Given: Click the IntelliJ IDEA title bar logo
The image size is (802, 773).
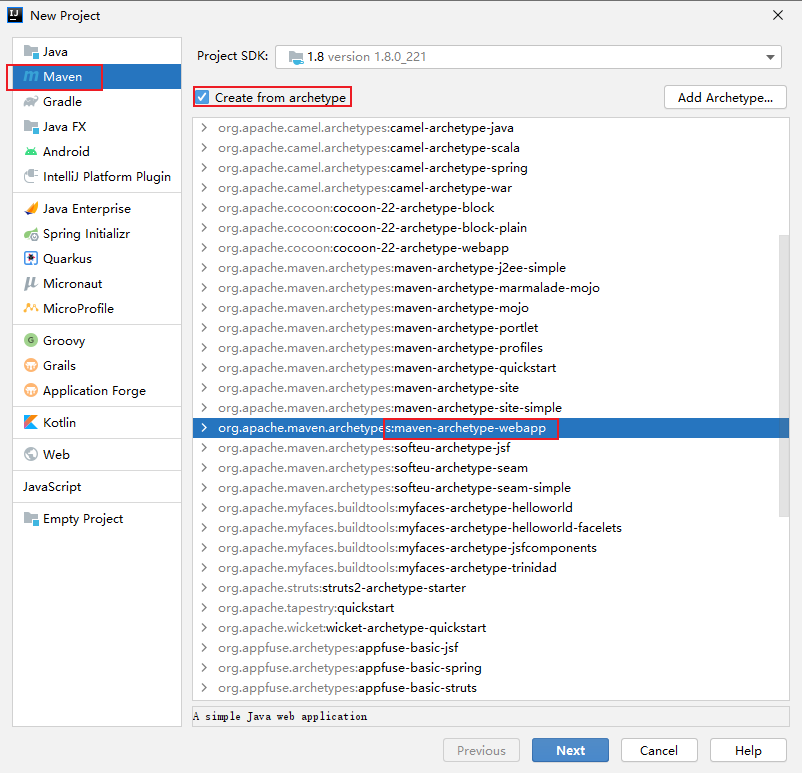Looking at the screenshot, I should click(x=15, y=15).
